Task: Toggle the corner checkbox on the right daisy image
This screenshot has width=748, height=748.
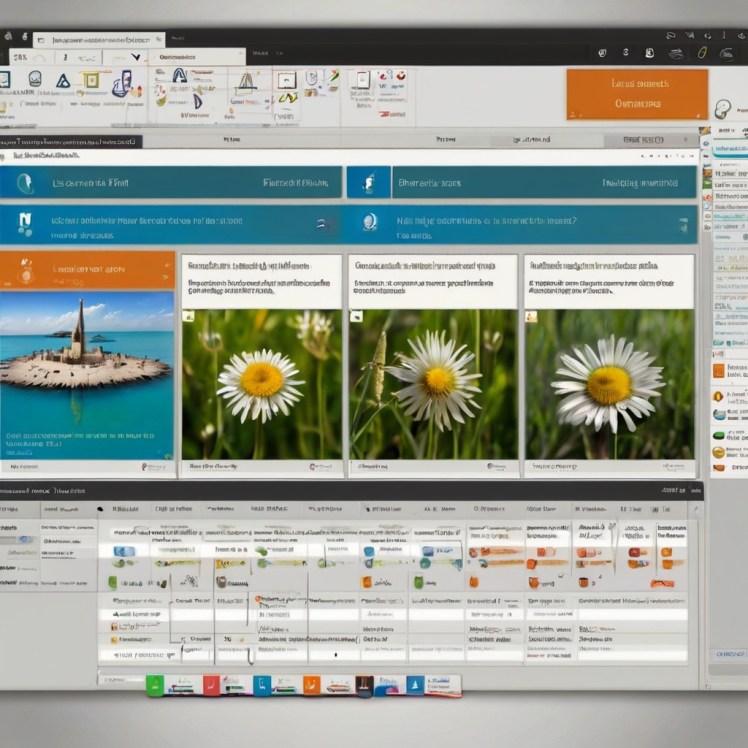Action: click(x=531, y=317)
